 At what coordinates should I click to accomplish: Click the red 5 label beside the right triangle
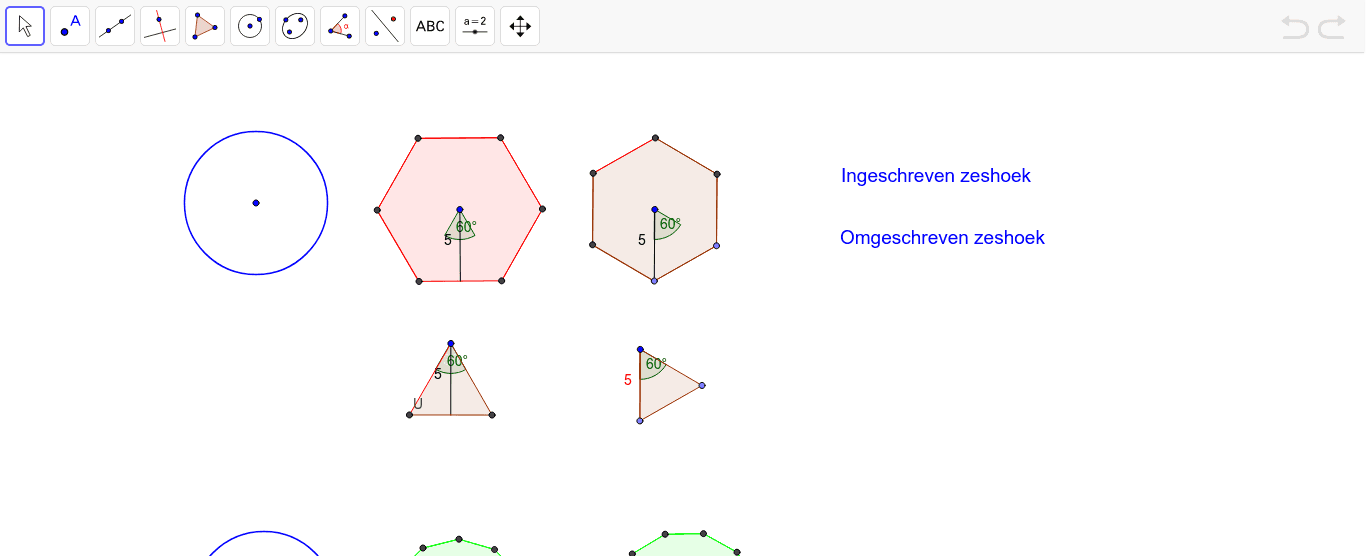(628, 380)
